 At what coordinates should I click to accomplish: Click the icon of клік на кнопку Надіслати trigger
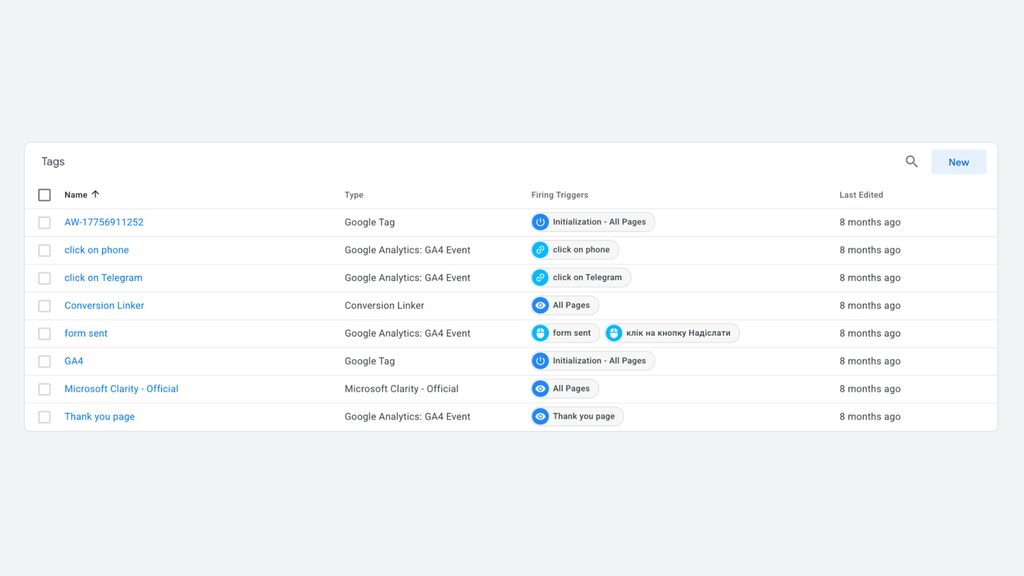tap(614, 333)
